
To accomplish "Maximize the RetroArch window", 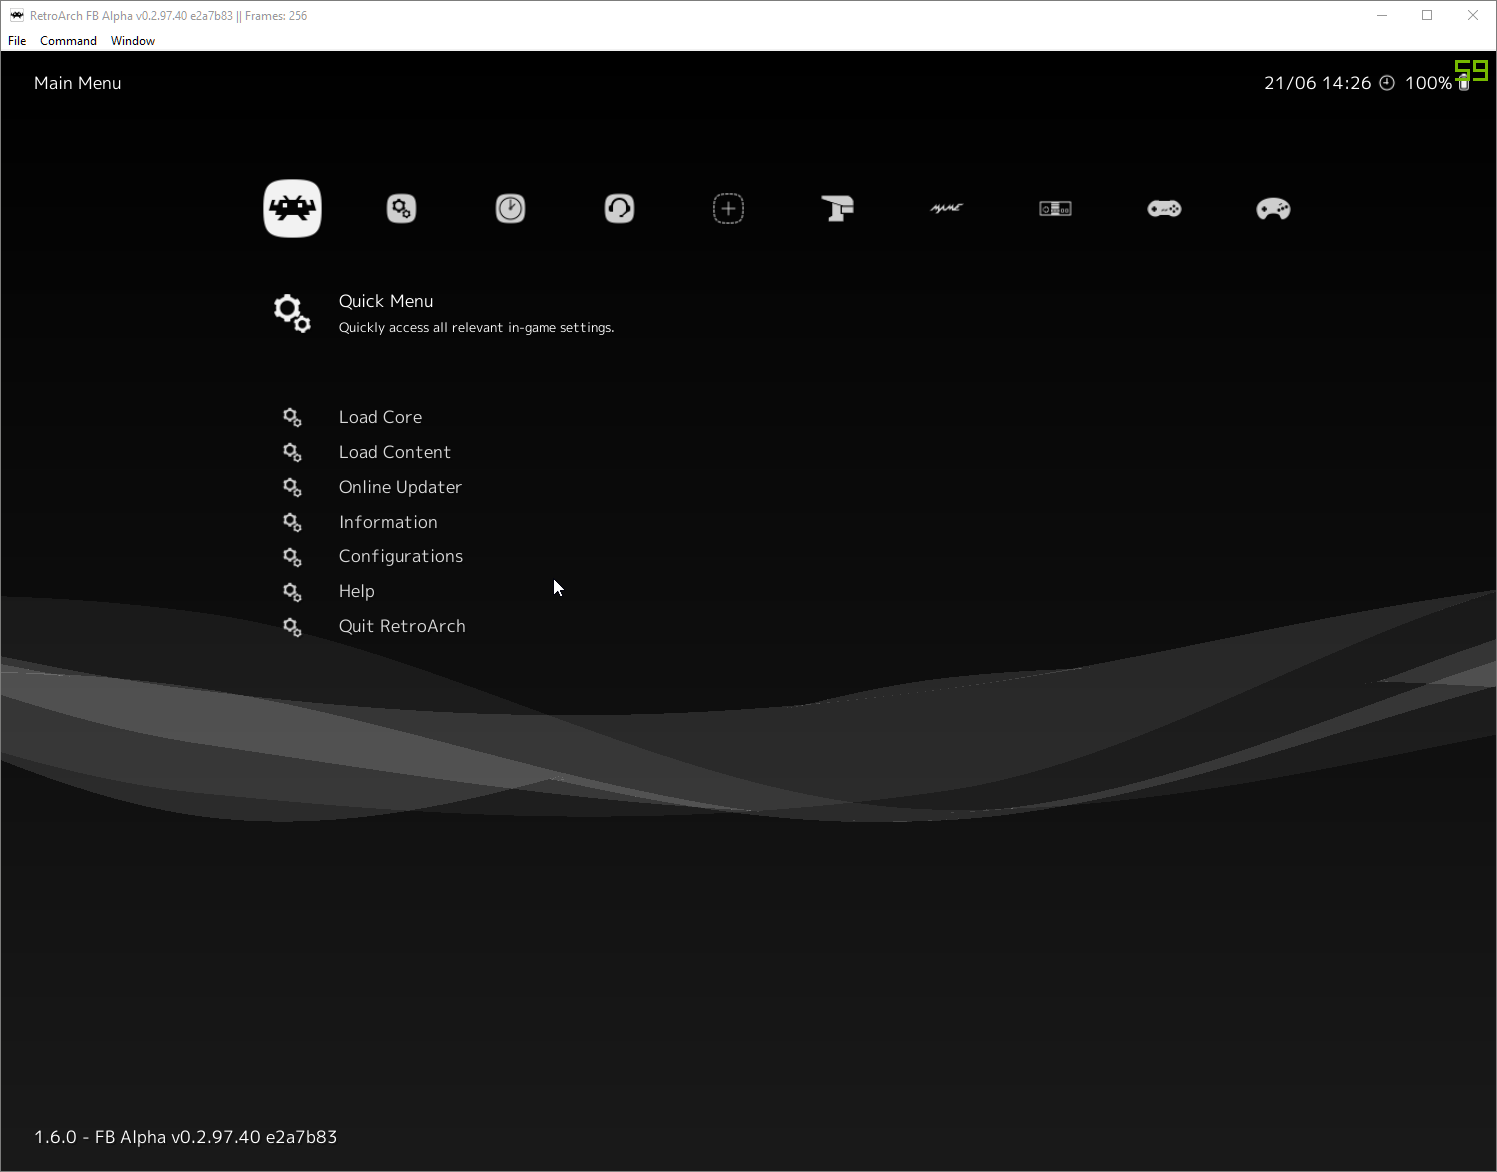I will [1427, 15].
